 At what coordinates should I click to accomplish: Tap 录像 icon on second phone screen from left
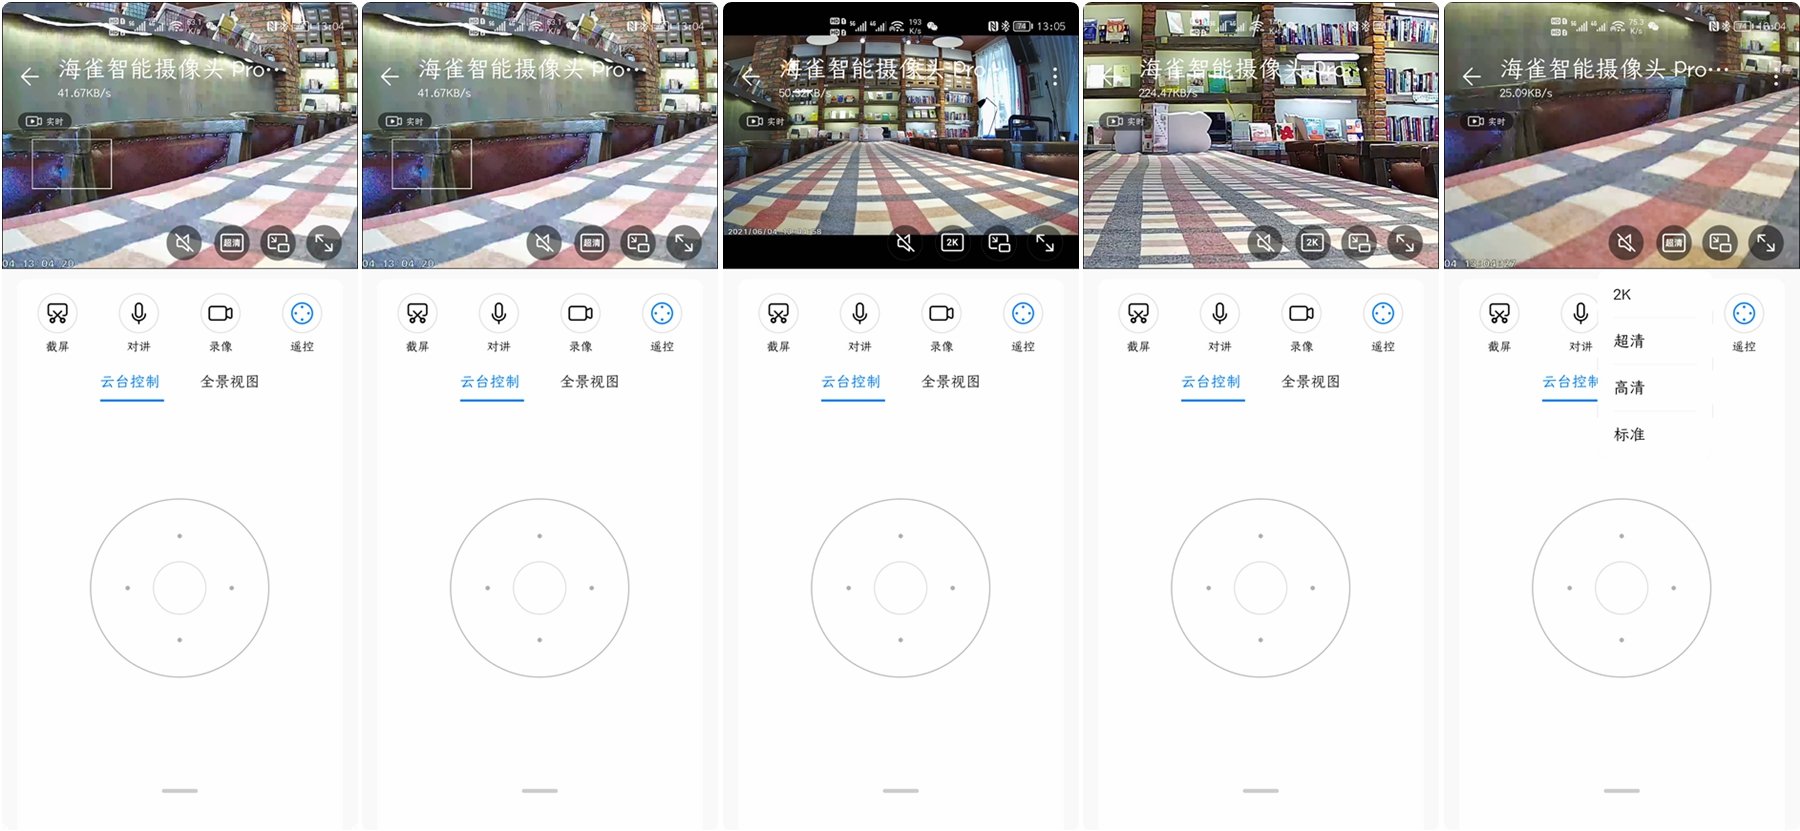click(581, 314)
